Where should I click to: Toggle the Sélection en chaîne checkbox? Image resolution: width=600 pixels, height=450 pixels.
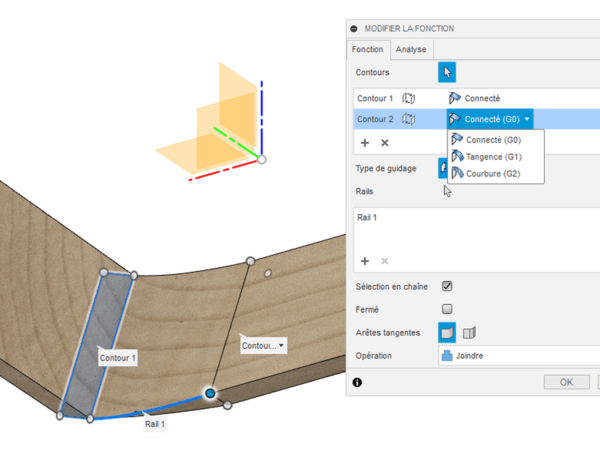[x=447, y=286]
